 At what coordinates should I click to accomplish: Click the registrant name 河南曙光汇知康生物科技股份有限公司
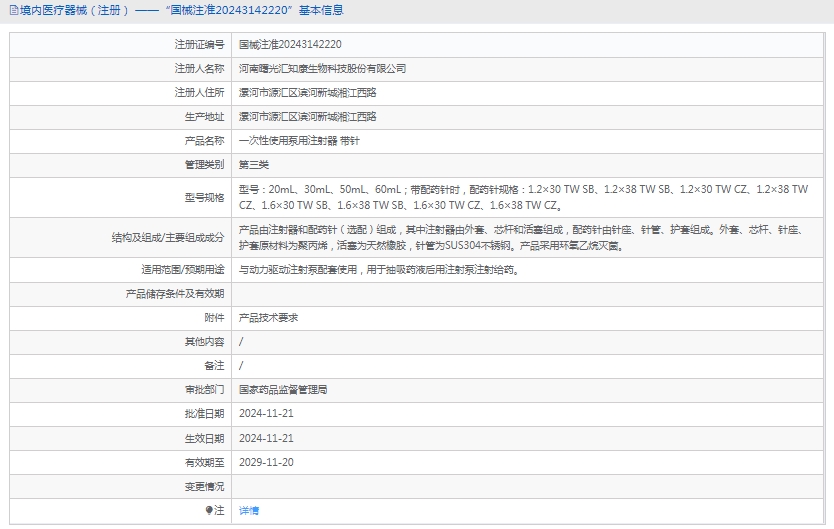pyautogui.click(x=322, y=69)
